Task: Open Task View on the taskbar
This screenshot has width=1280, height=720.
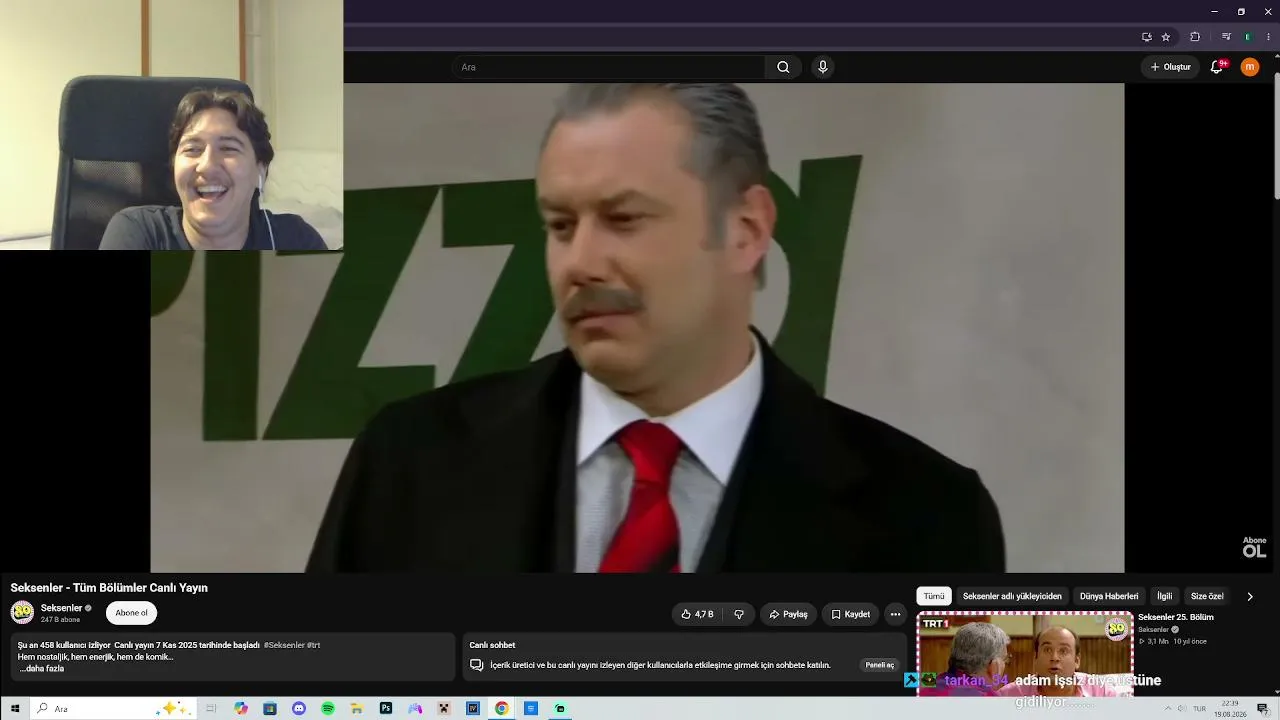Action: tap(211, 708)
